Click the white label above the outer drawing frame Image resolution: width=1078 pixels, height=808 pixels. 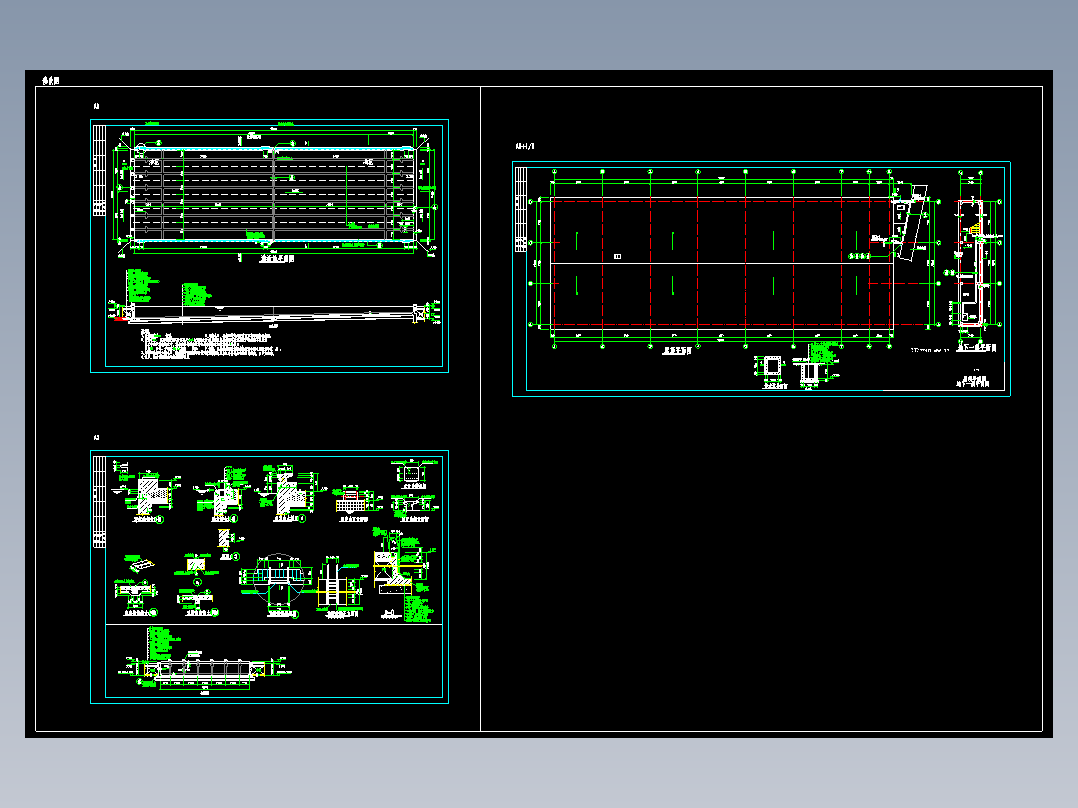click(50, 80)
